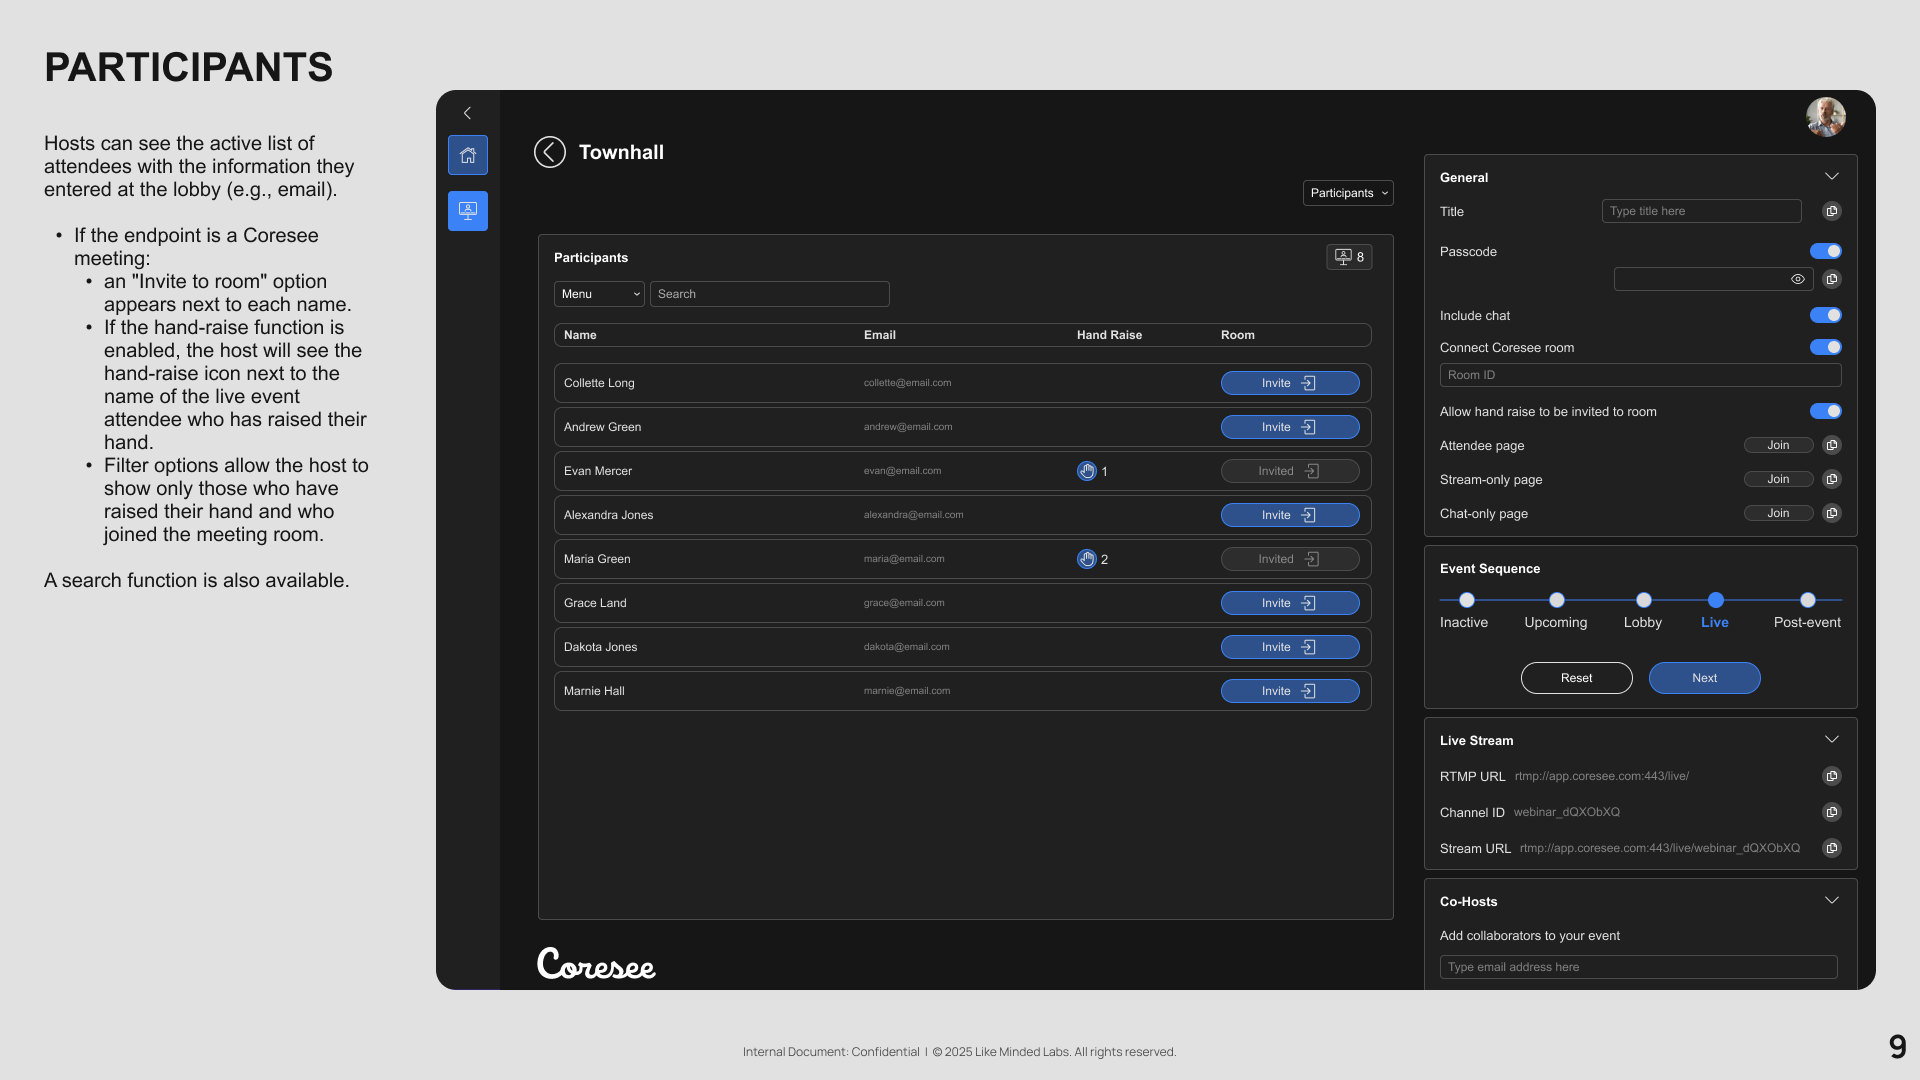Toggle the Passcode switch

point(1825,251)
